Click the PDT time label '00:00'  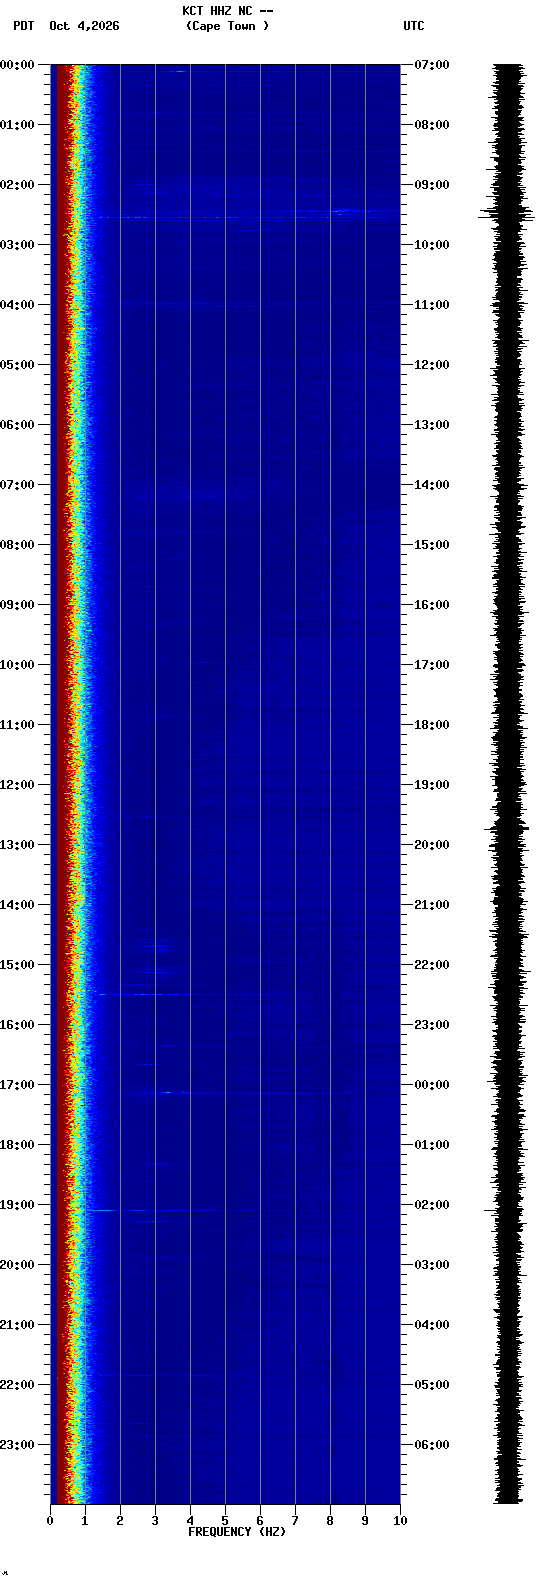pos(17,65)
